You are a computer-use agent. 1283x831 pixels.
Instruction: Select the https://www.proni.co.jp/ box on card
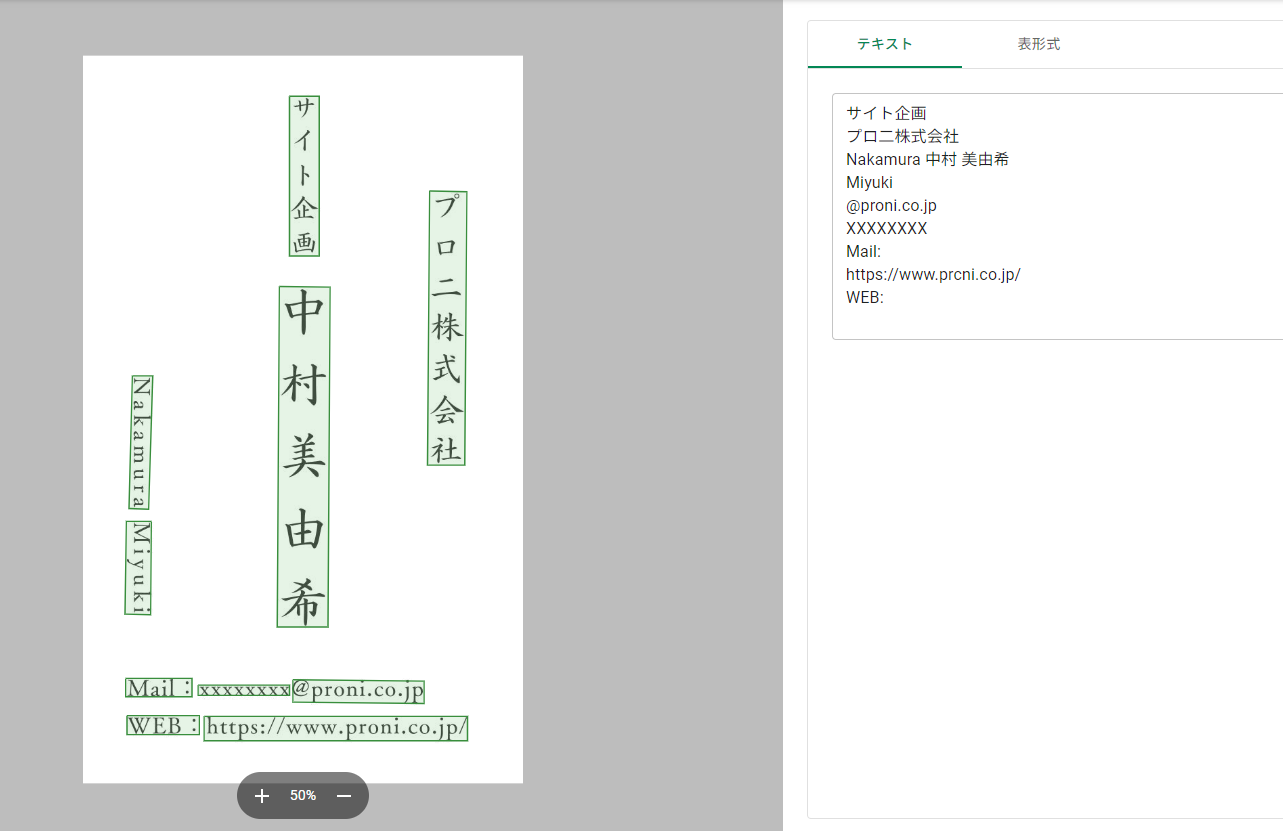336,728
